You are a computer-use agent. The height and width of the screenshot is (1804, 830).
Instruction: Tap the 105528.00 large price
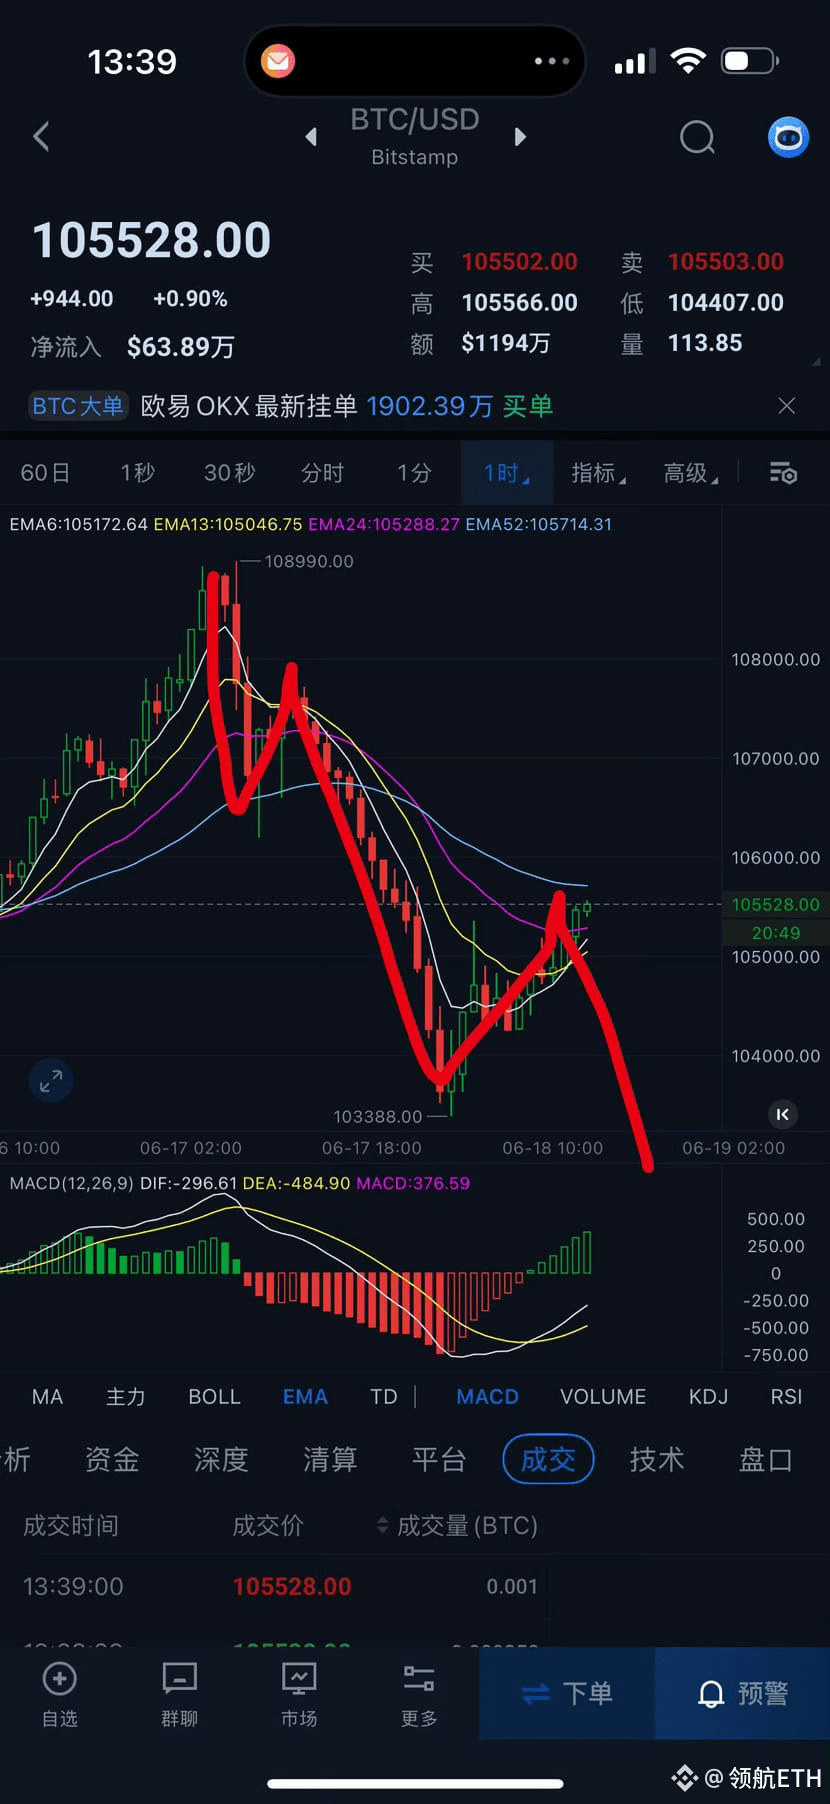[152, 241]
